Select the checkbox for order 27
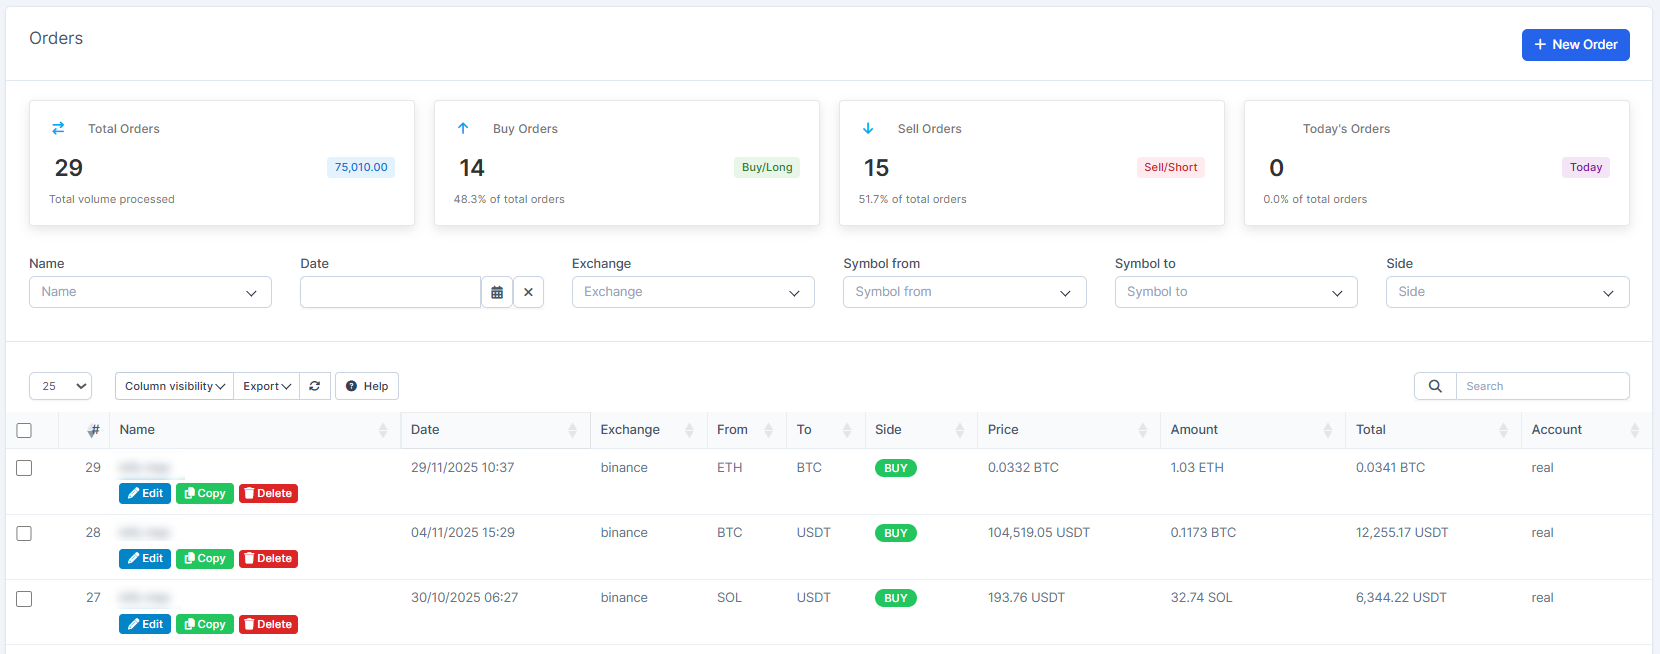The height and width of the screenshot is (654, 1660). (24, 598)
